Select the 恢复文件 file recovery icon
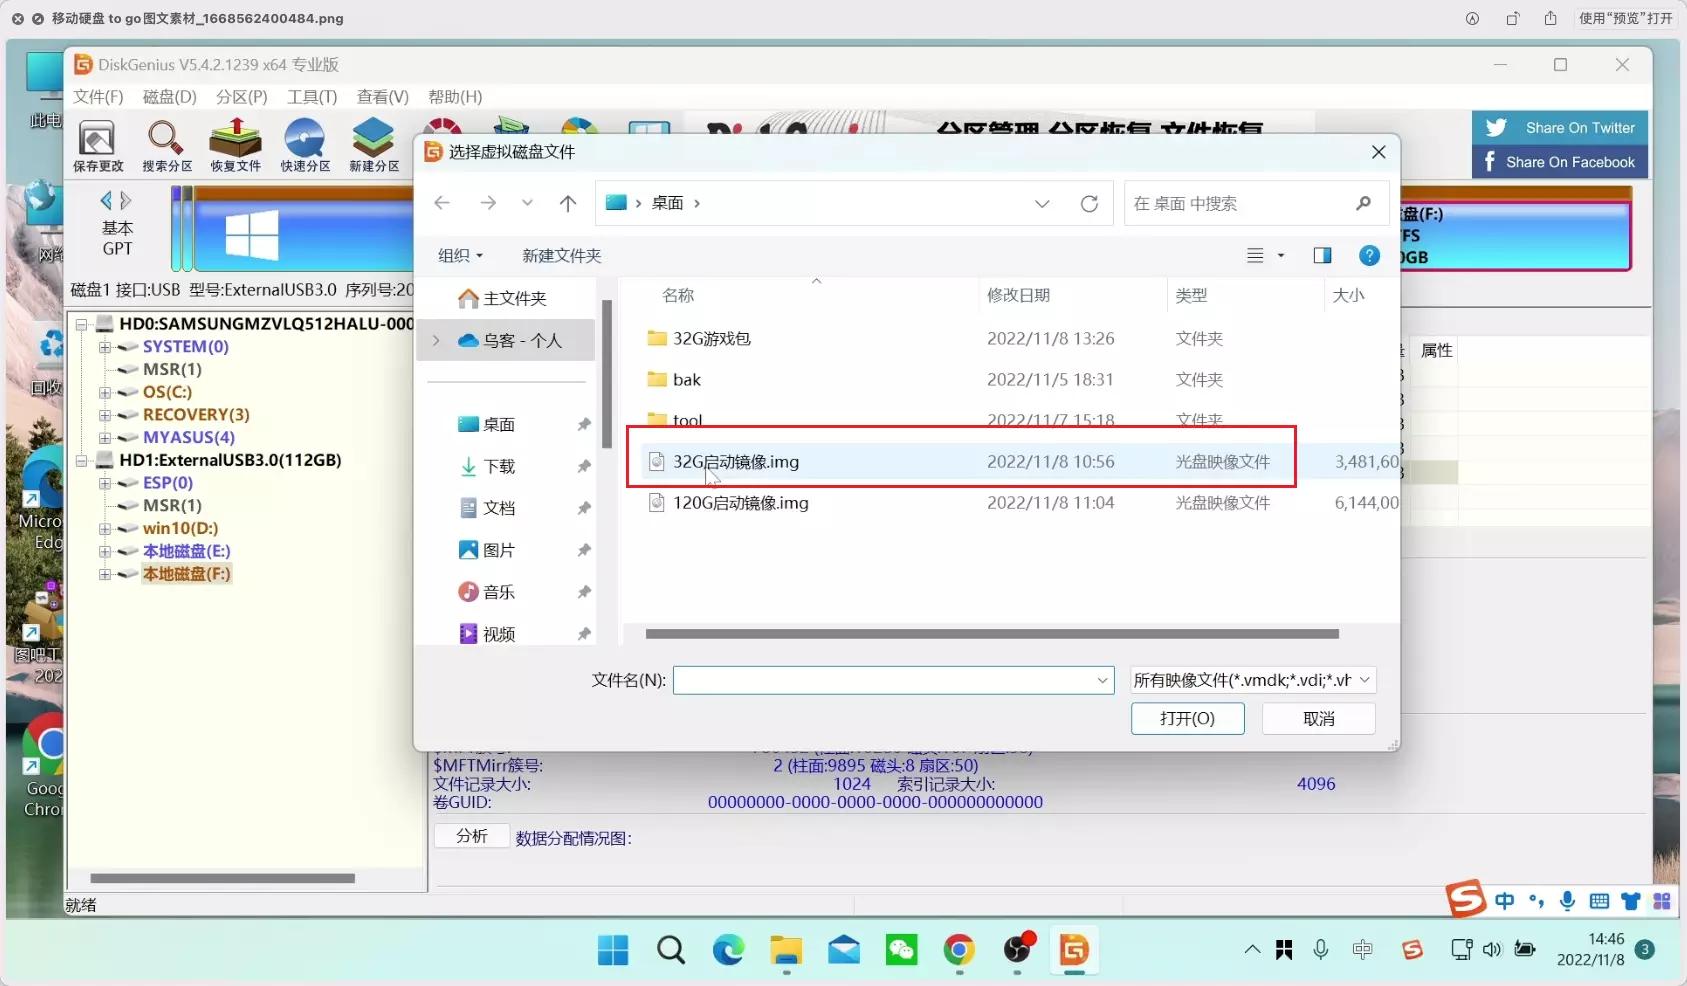Screen dimensions: 1687x986 click(235, 145)
